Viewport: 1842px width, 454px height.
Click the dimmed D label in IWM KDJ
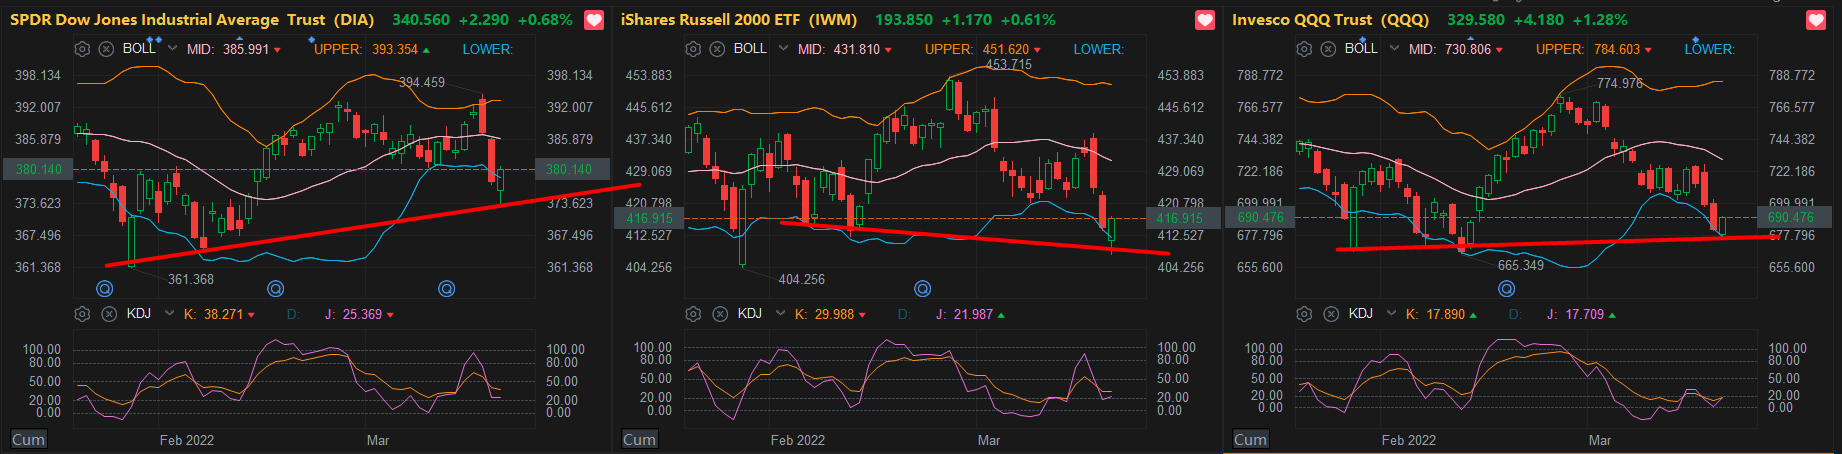(904, 314)
